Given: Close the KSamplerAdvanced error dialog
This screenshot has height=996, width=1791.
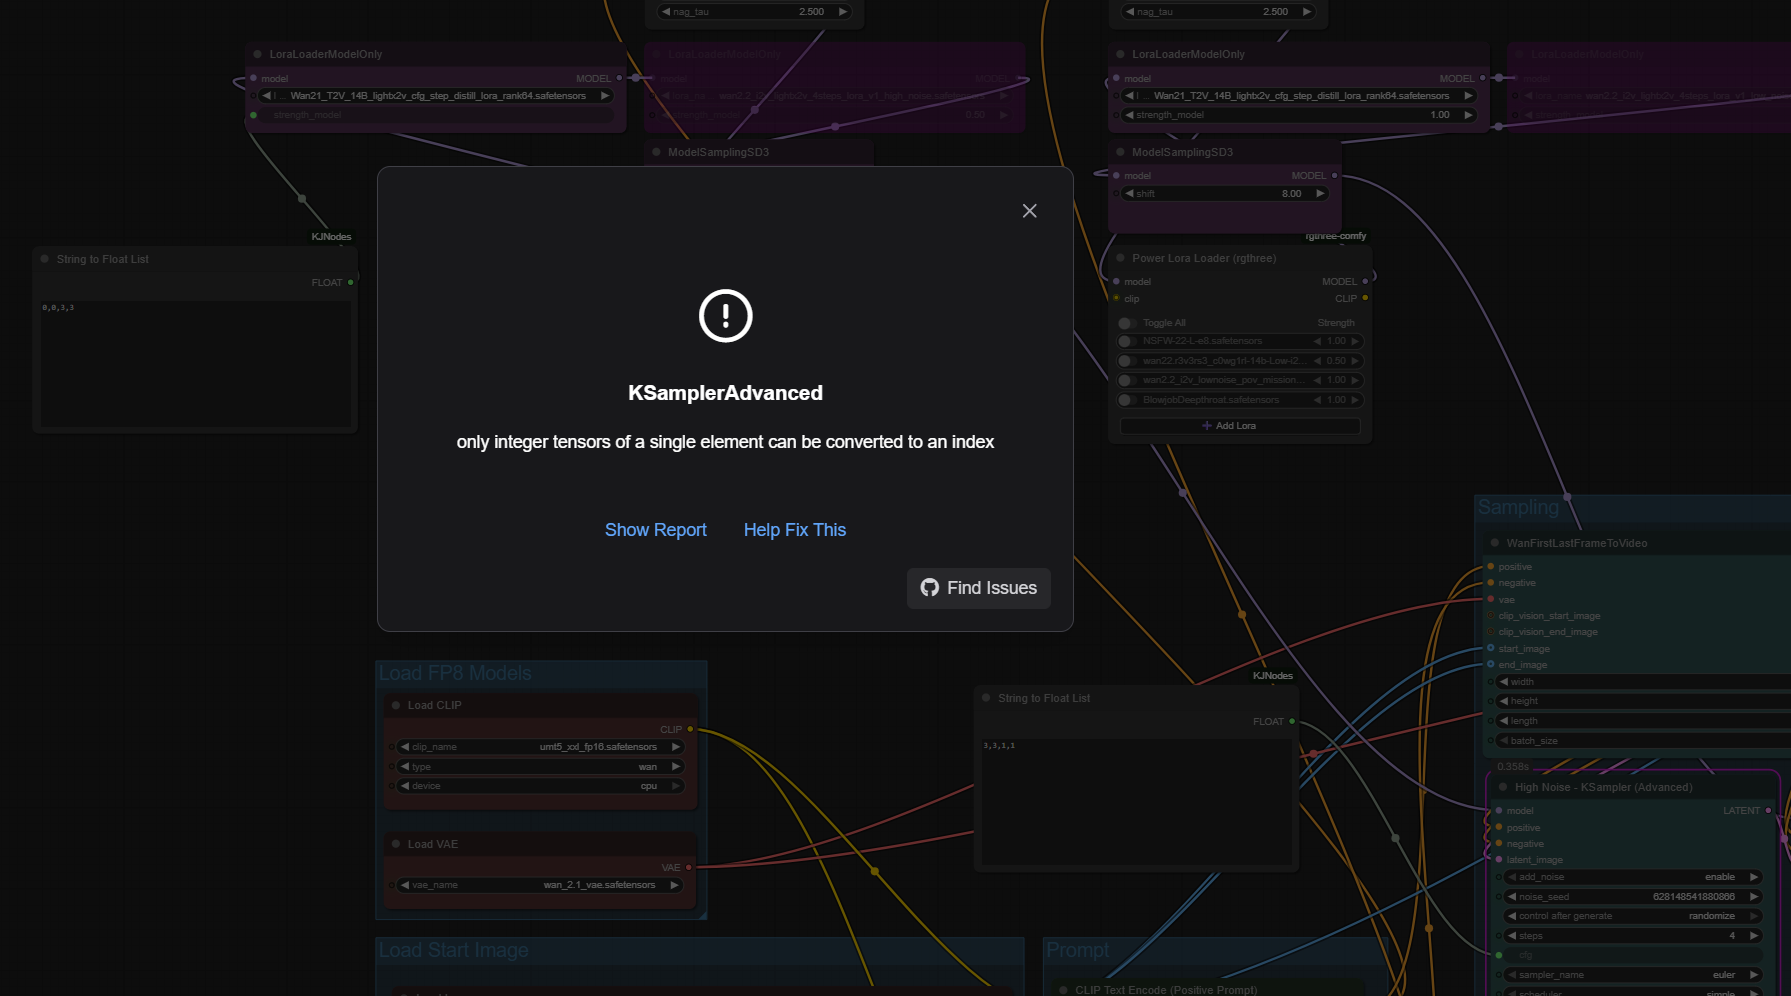Looking at the screenshot, I should [x=1029, y=211].
